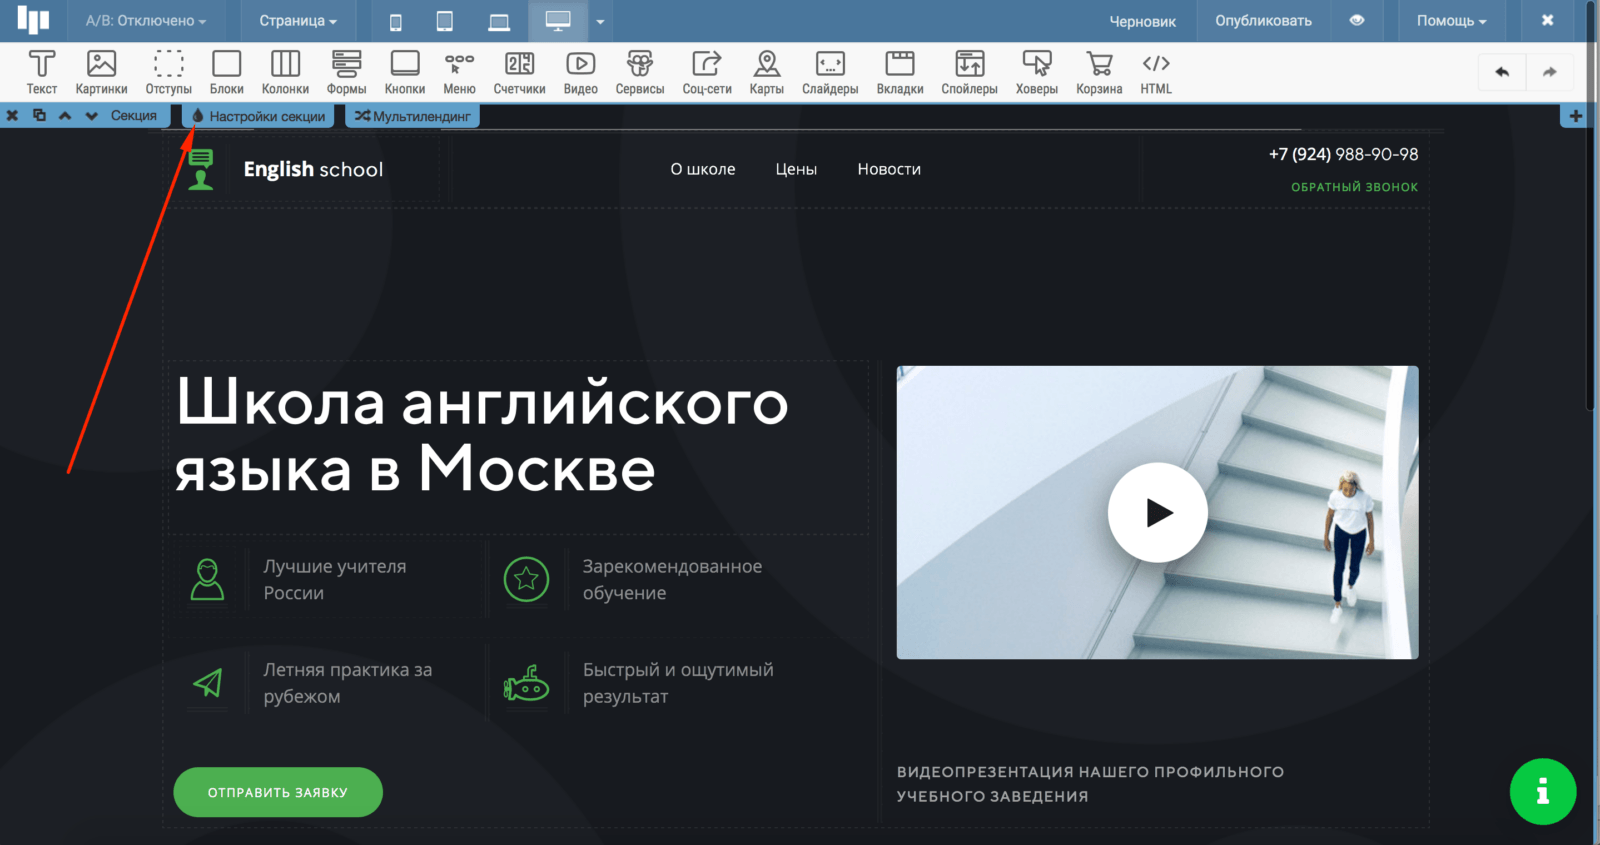
Task: Add a Слайдеры slider element
Action: tap(830, 73)
